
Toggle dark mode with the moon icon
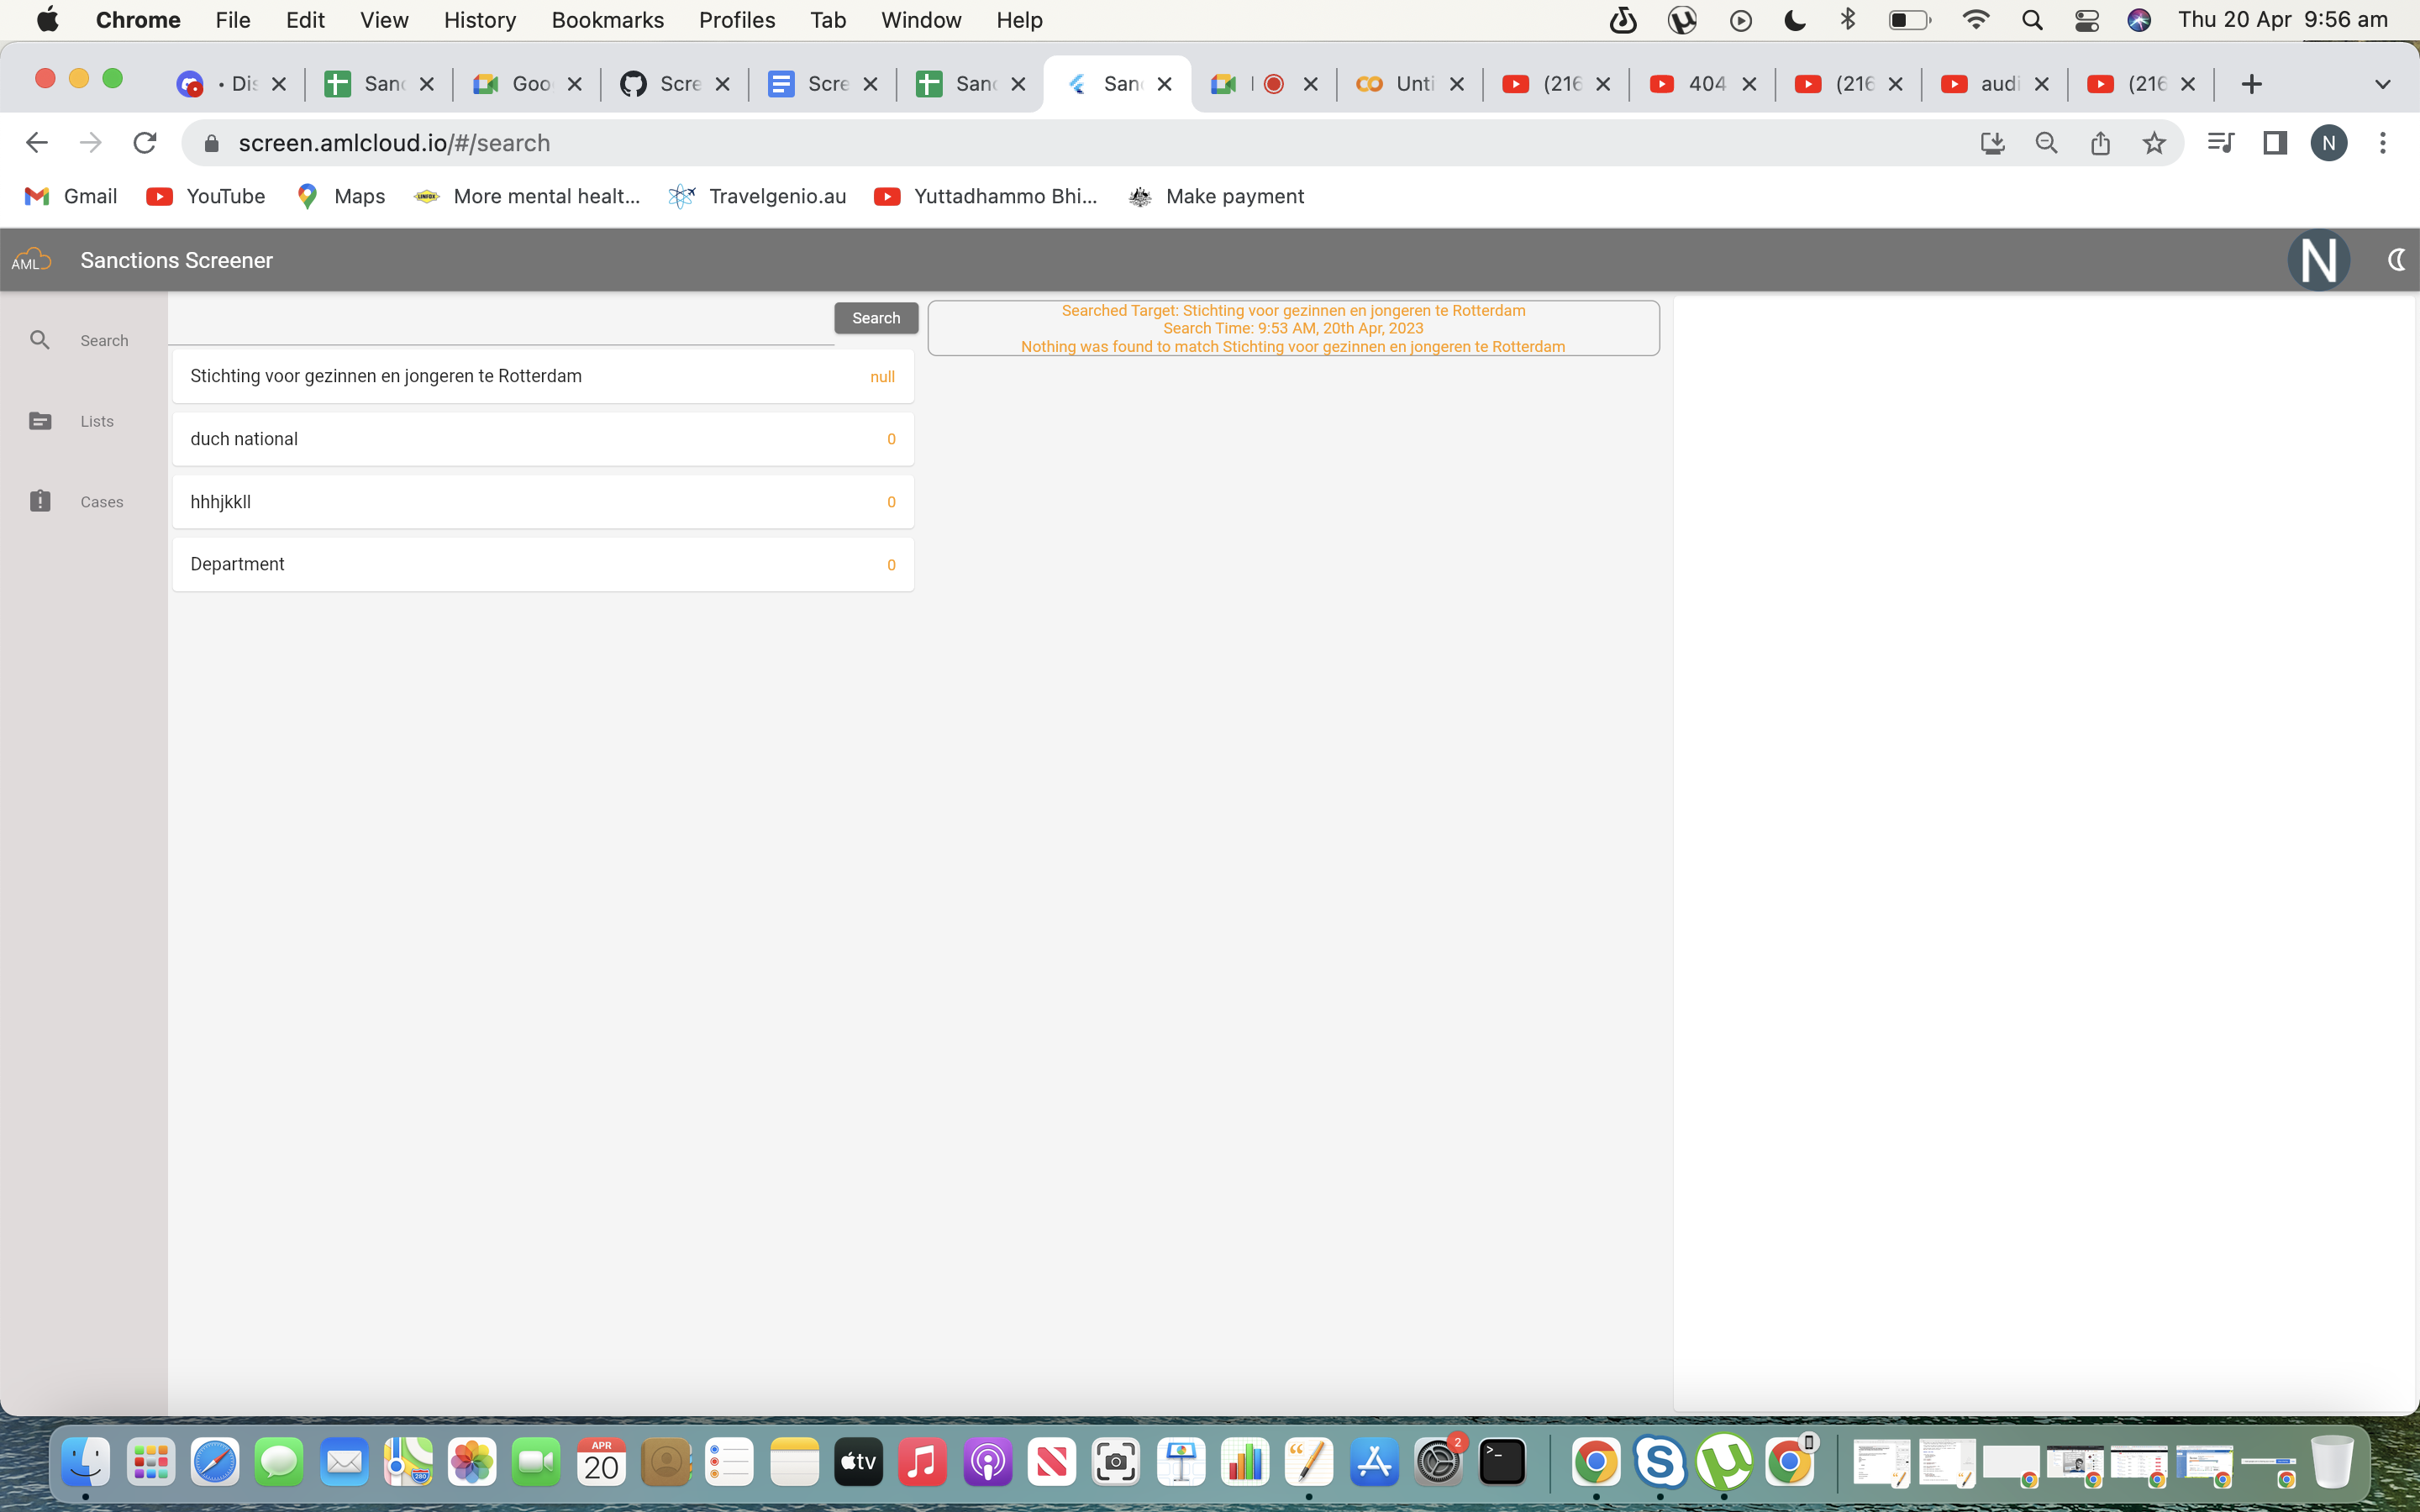pos(2396,259)
